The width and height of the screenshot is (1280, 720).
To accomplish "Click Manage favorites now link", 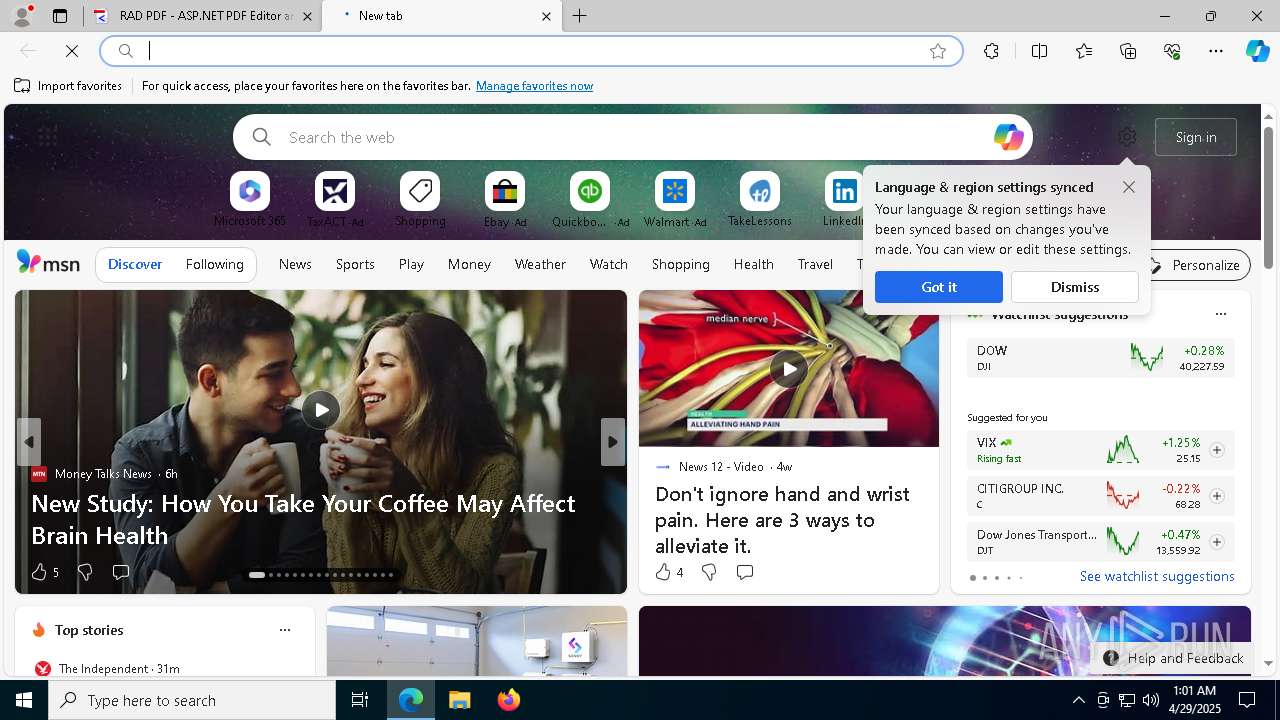I will 534,86.
